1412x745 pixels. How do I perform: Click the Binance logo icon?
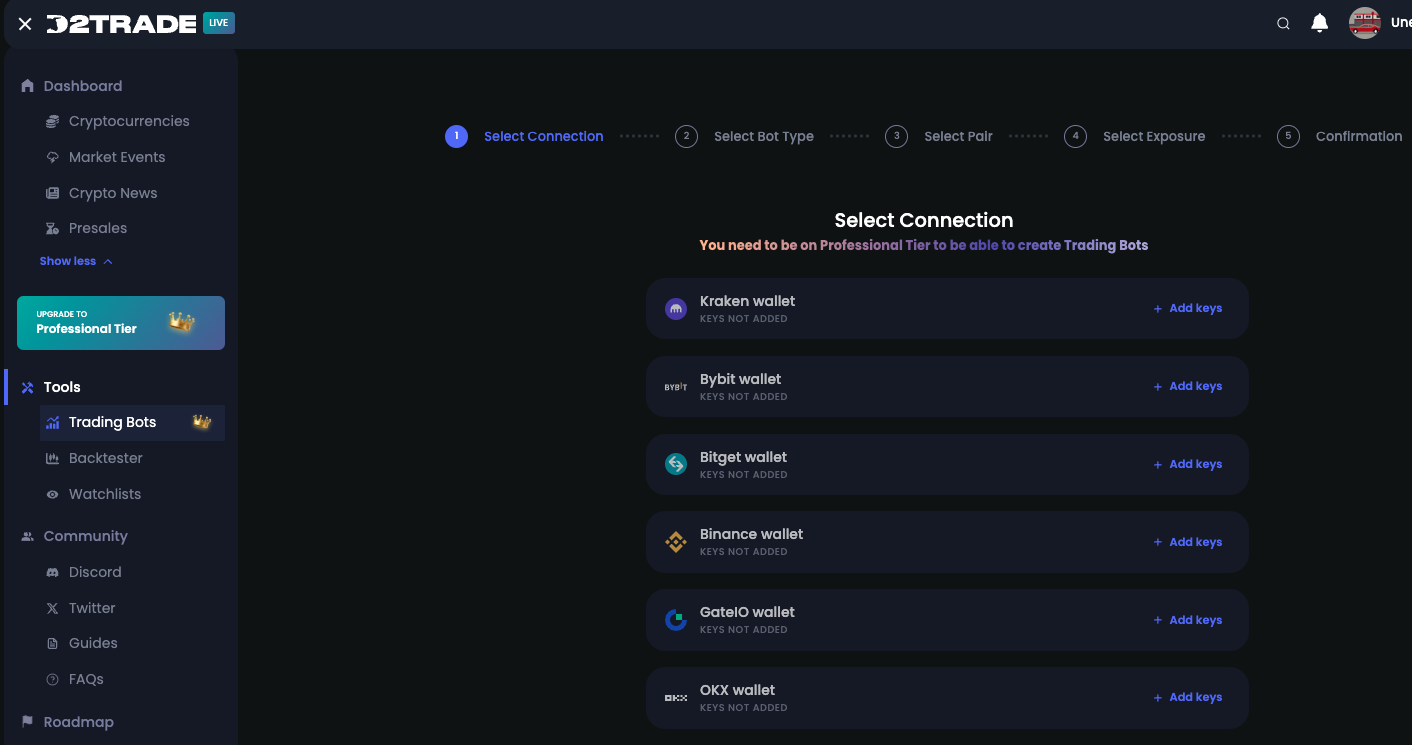pos(676,542)
